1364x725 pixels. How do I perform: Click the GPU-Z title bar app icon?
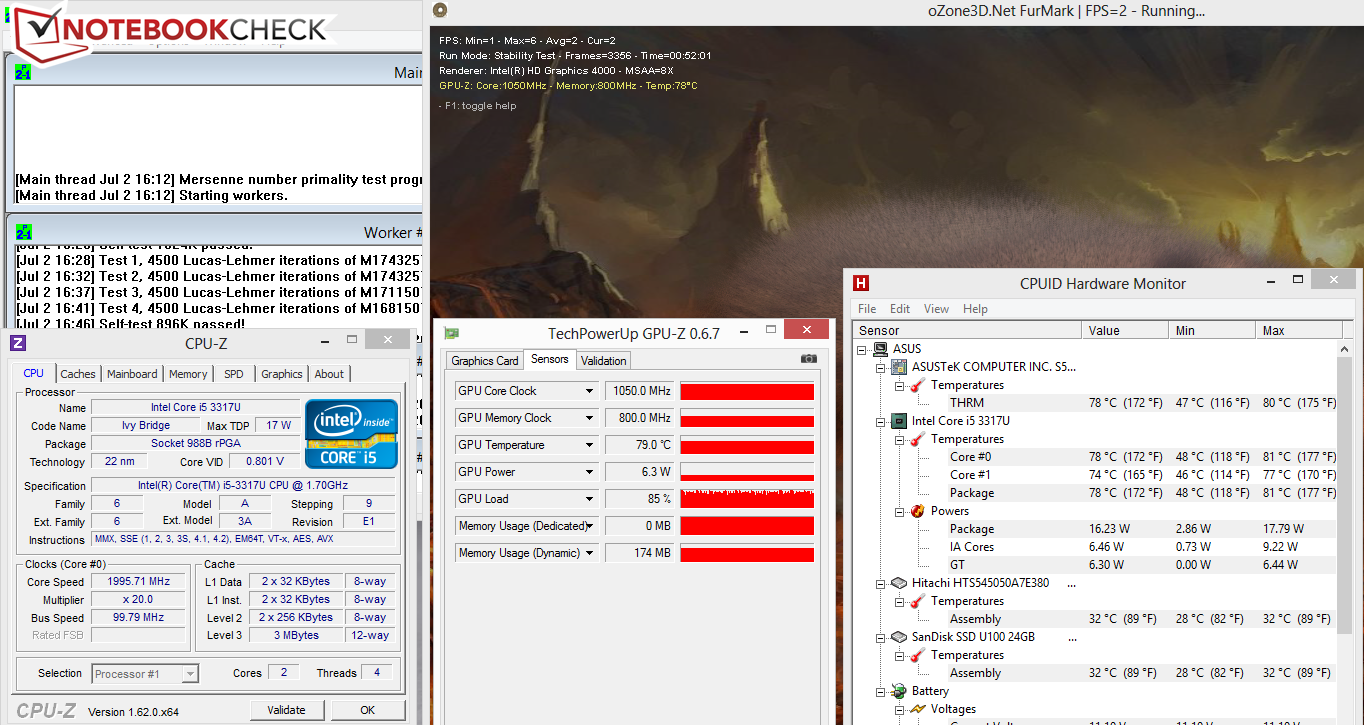point(452,333)
